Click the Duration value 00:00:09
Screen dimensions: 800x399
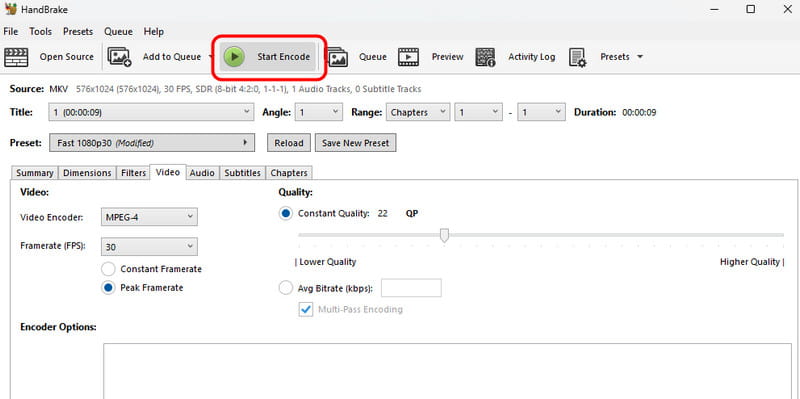tap(639, 112)
